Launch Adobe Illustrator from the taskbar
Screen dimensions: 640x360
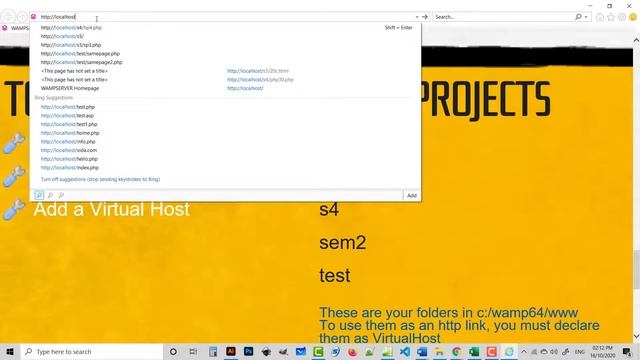tap(231, 351)
